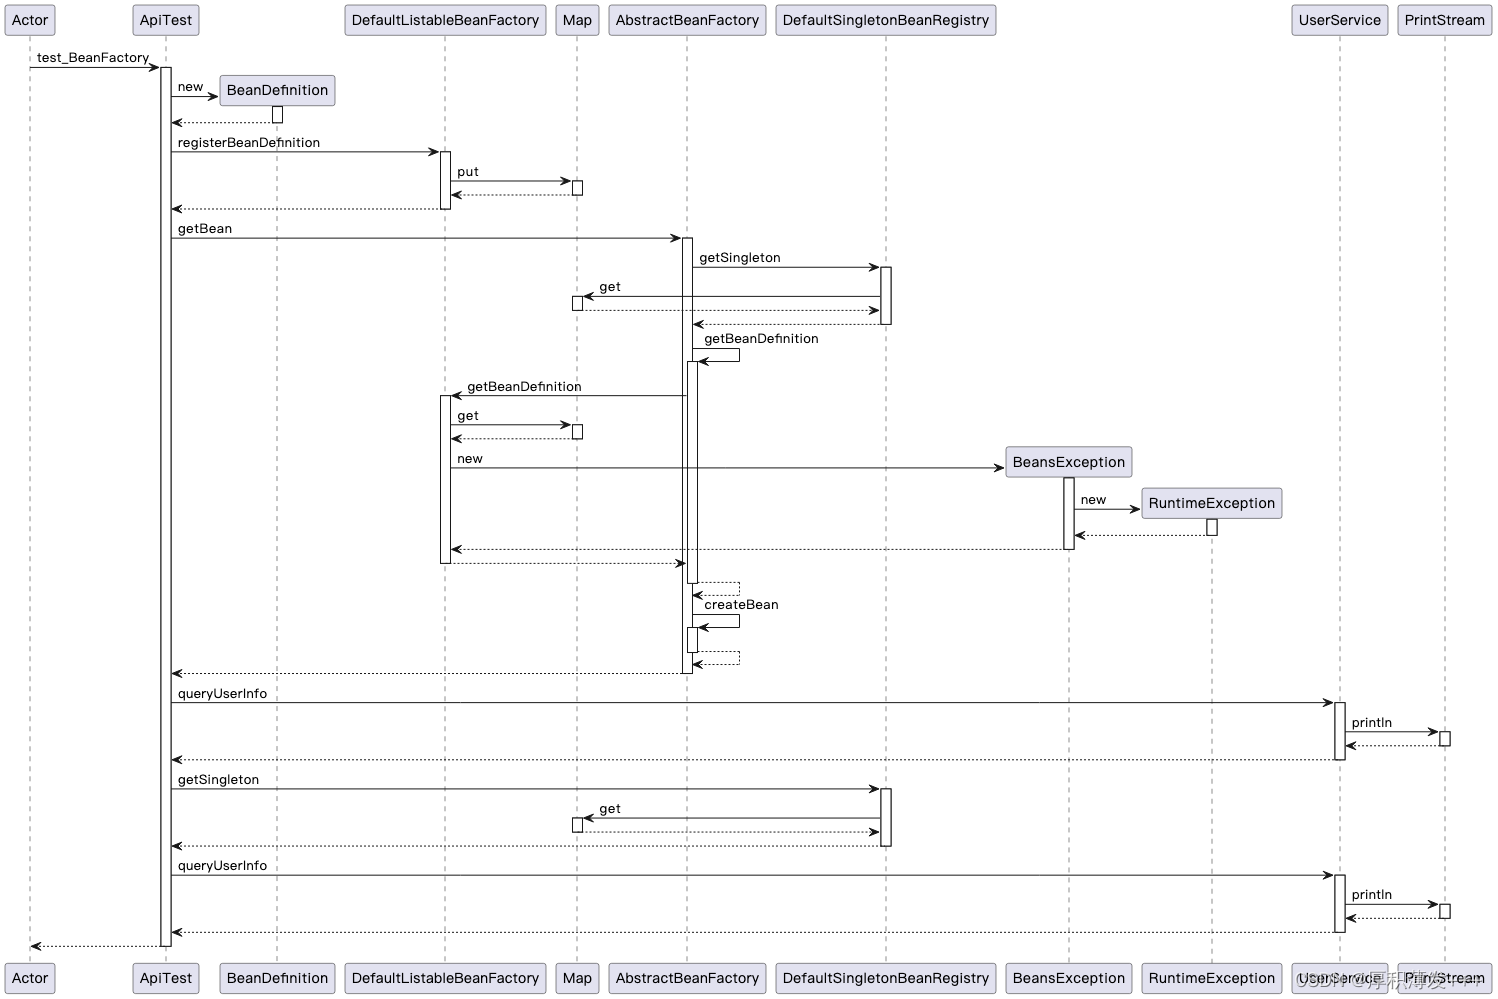Select the Actor box in the footer row
The height and width of the screenshot is (999, 1498).
click(x=30, y=978)
